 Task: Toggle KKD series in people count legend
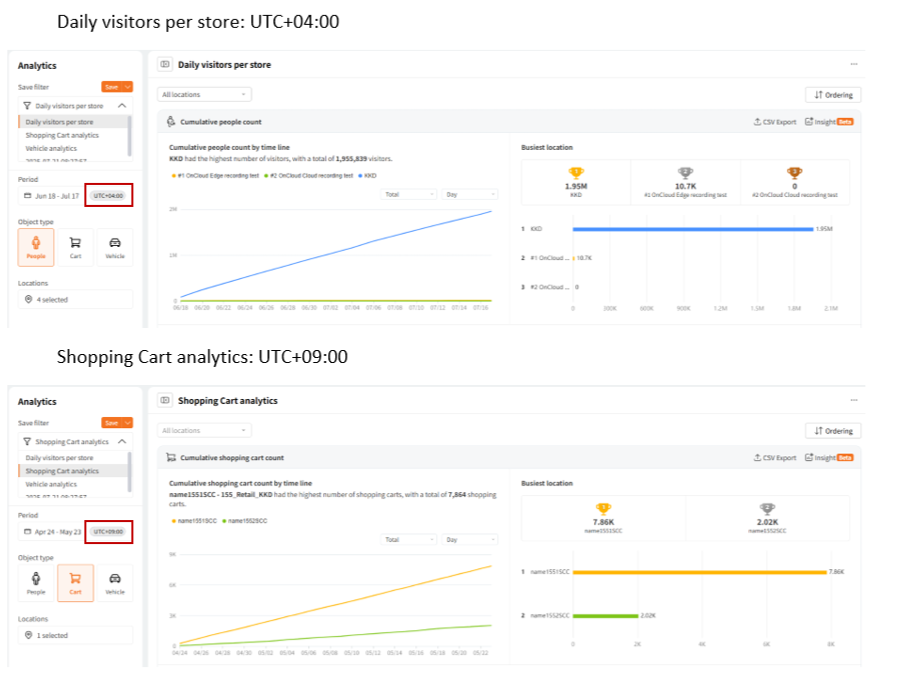point(367,175)
